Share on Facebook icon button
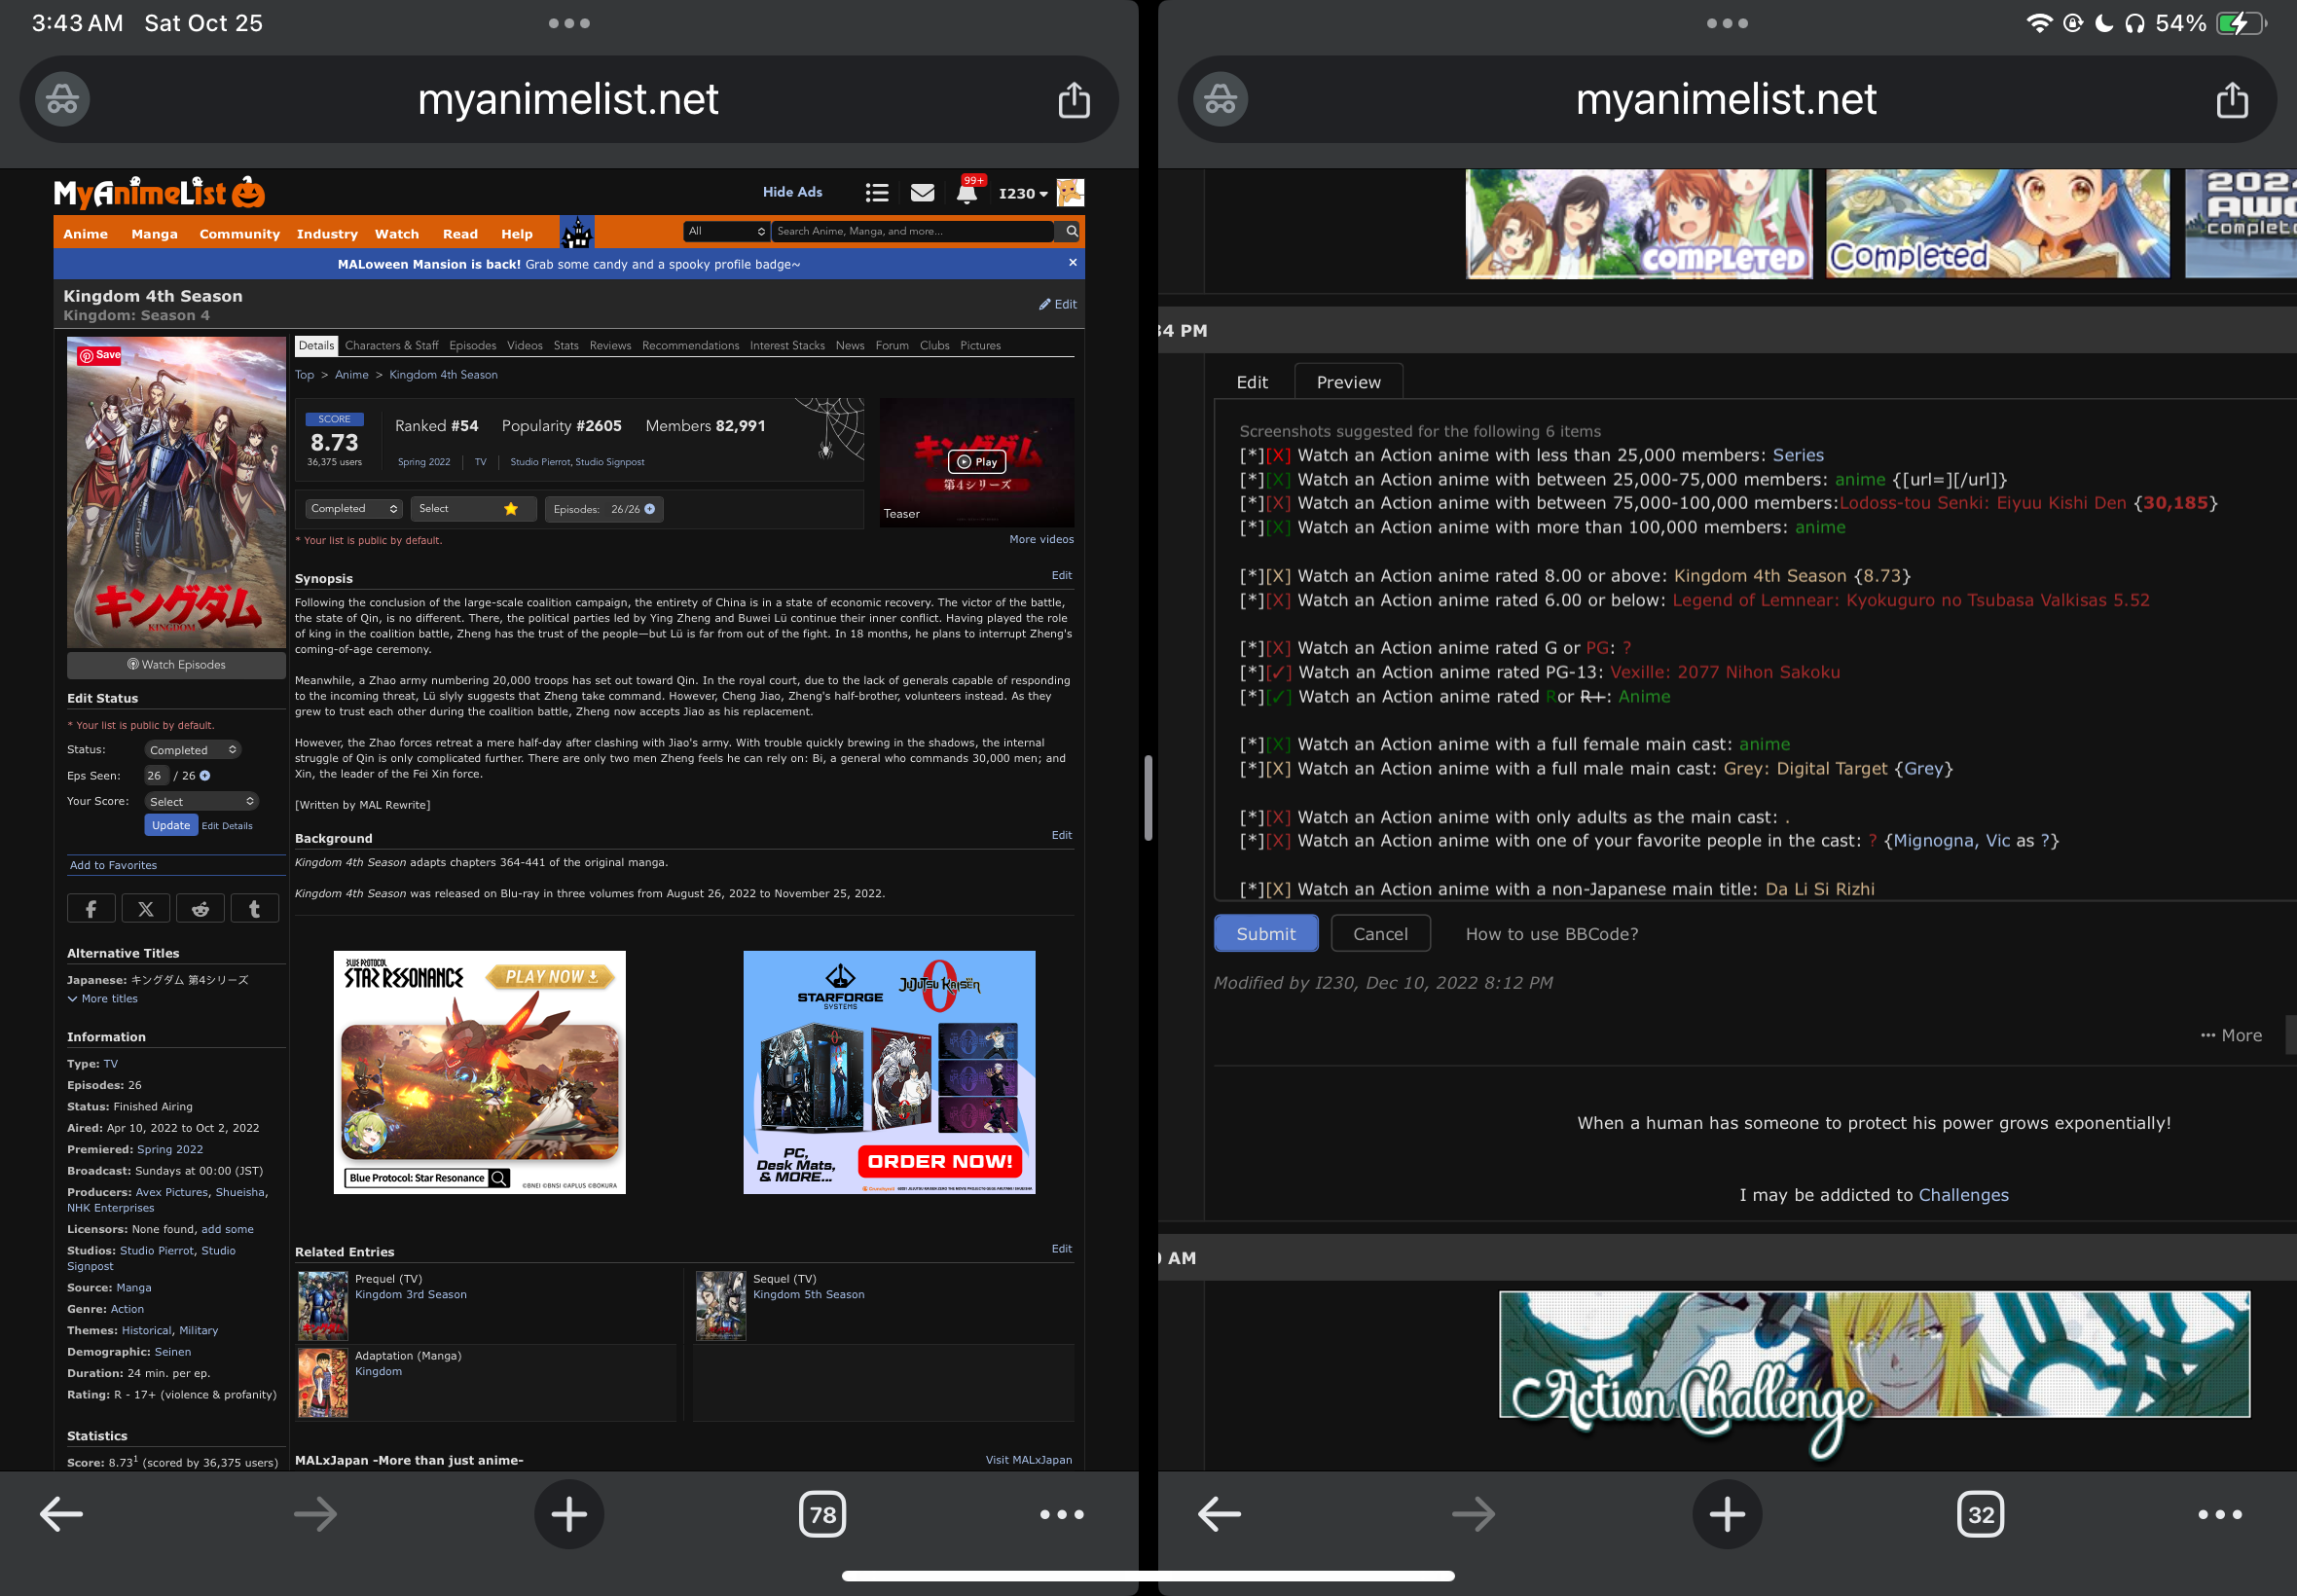Image resolution: width=2297 pixels, height=1596 pixels. 91,908
